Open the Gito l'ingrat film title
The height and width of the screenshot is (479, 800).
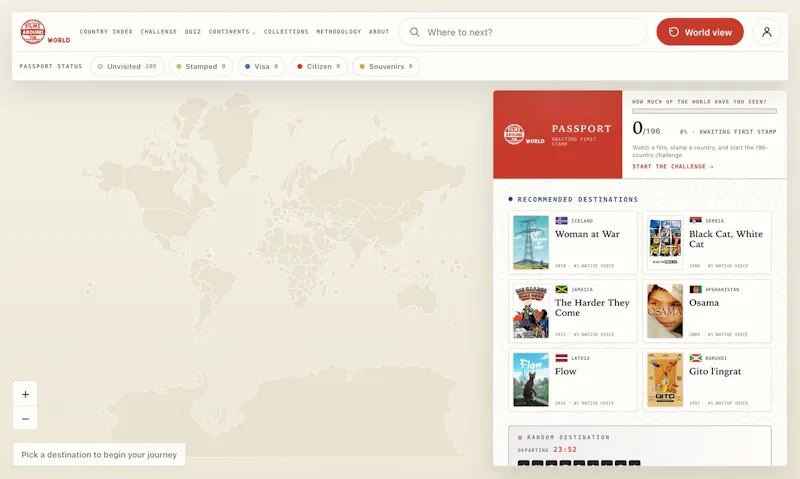715,371
